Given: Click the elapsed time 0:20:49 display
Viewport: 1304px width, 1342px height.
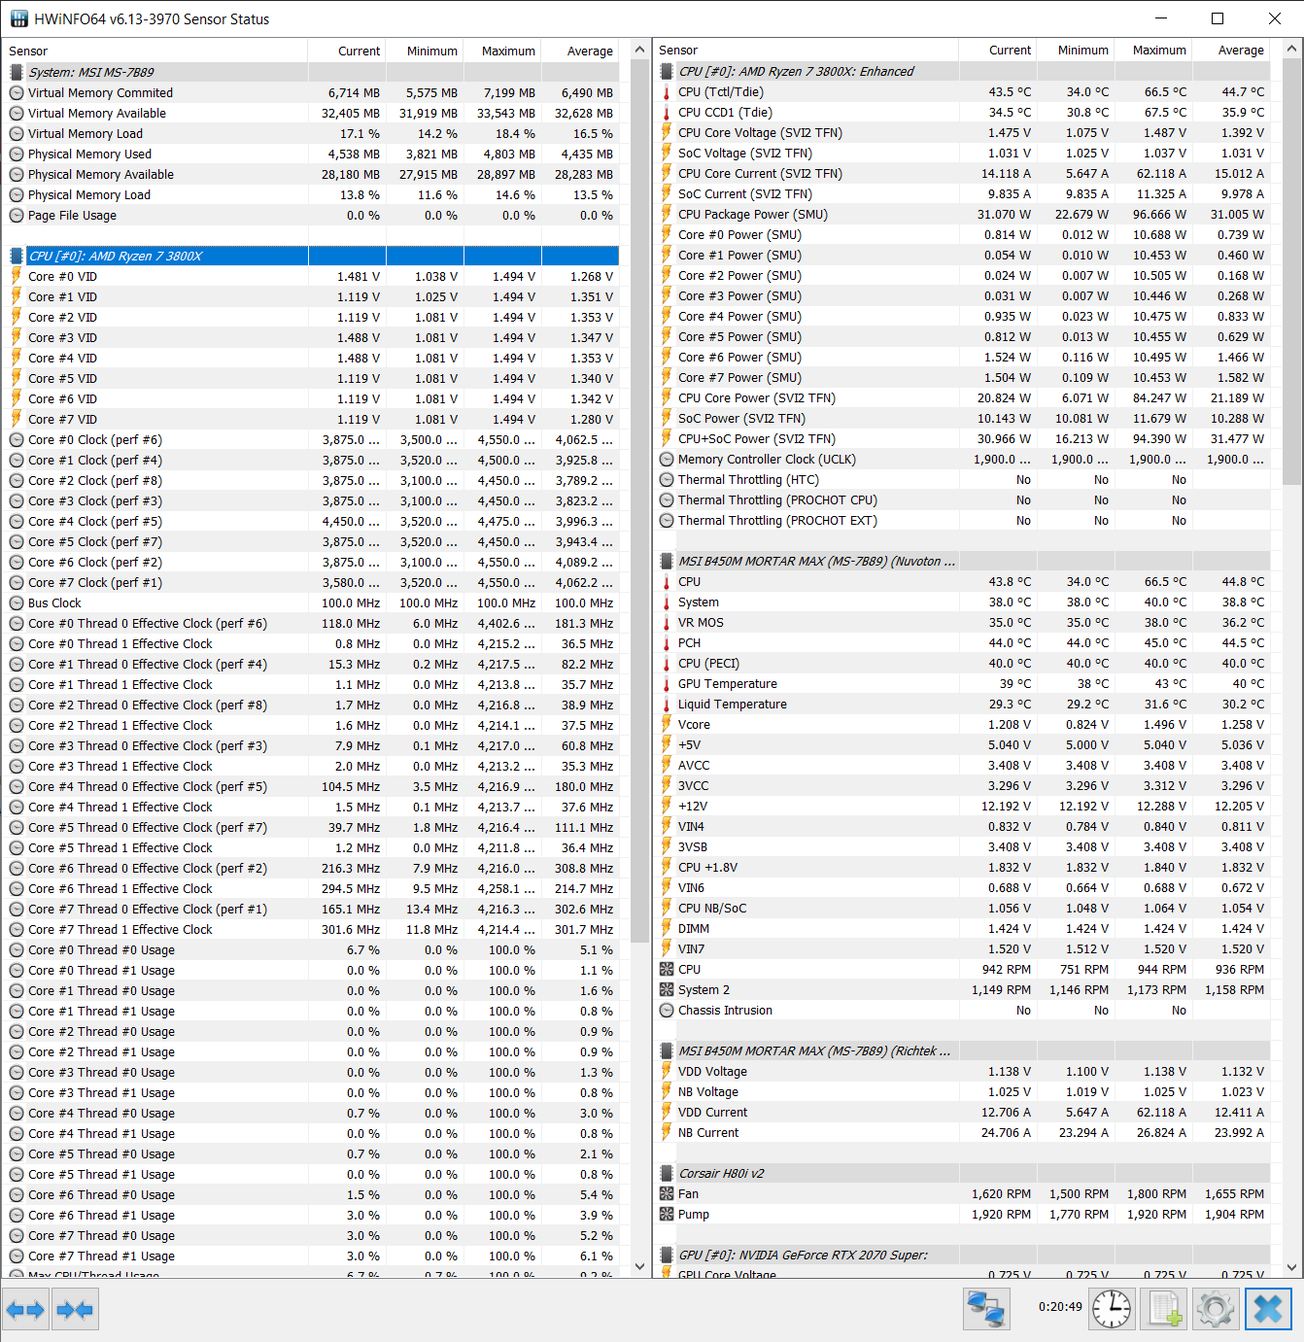Looking at the screenshot, I should pos(1060,1306).
